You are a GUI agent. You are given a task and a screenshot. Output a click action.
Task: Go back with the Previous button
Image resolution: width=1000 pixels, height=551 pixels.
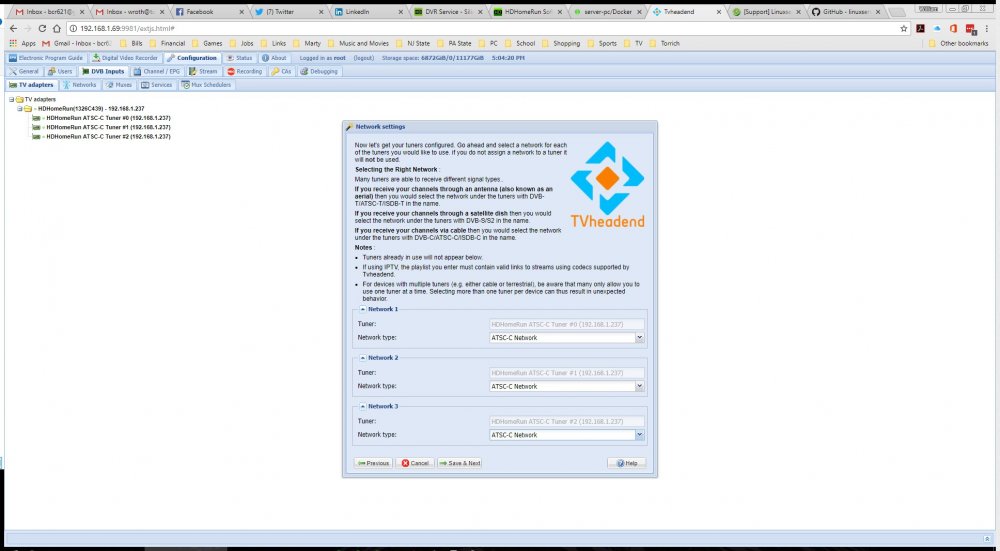click(373, 464)
